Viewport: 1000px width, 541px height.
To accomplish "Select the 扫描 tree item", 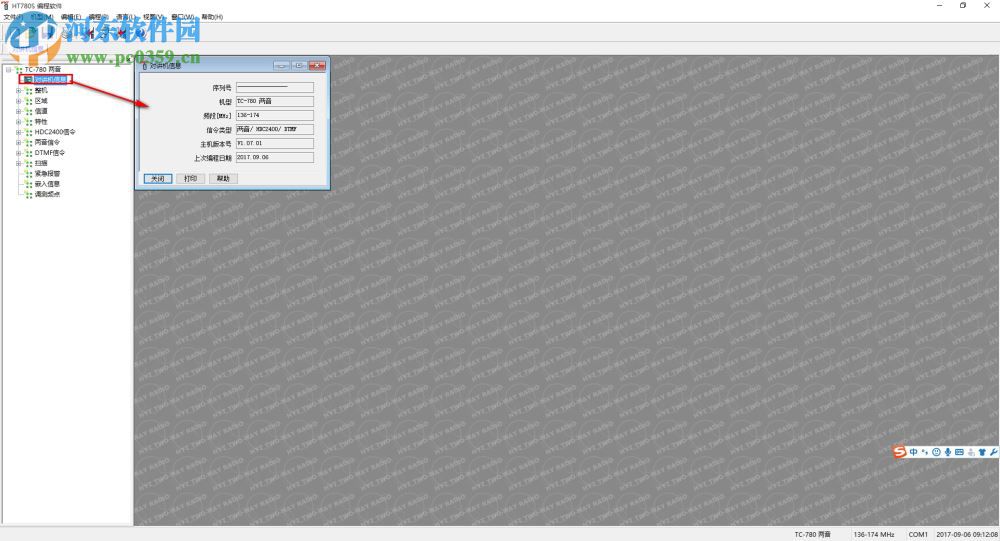I will [x=41, y=163].
